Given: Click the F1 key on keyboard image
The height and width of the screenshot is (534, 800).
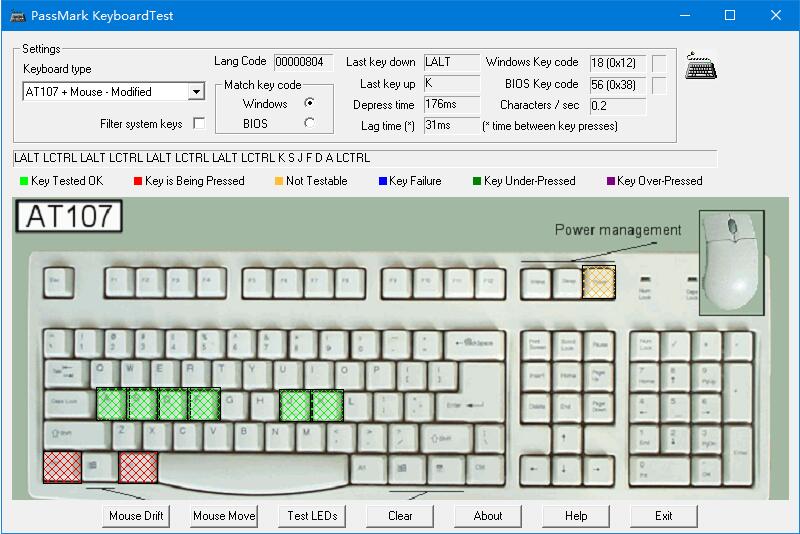Looking at the screenshot, I should point(119,282).
